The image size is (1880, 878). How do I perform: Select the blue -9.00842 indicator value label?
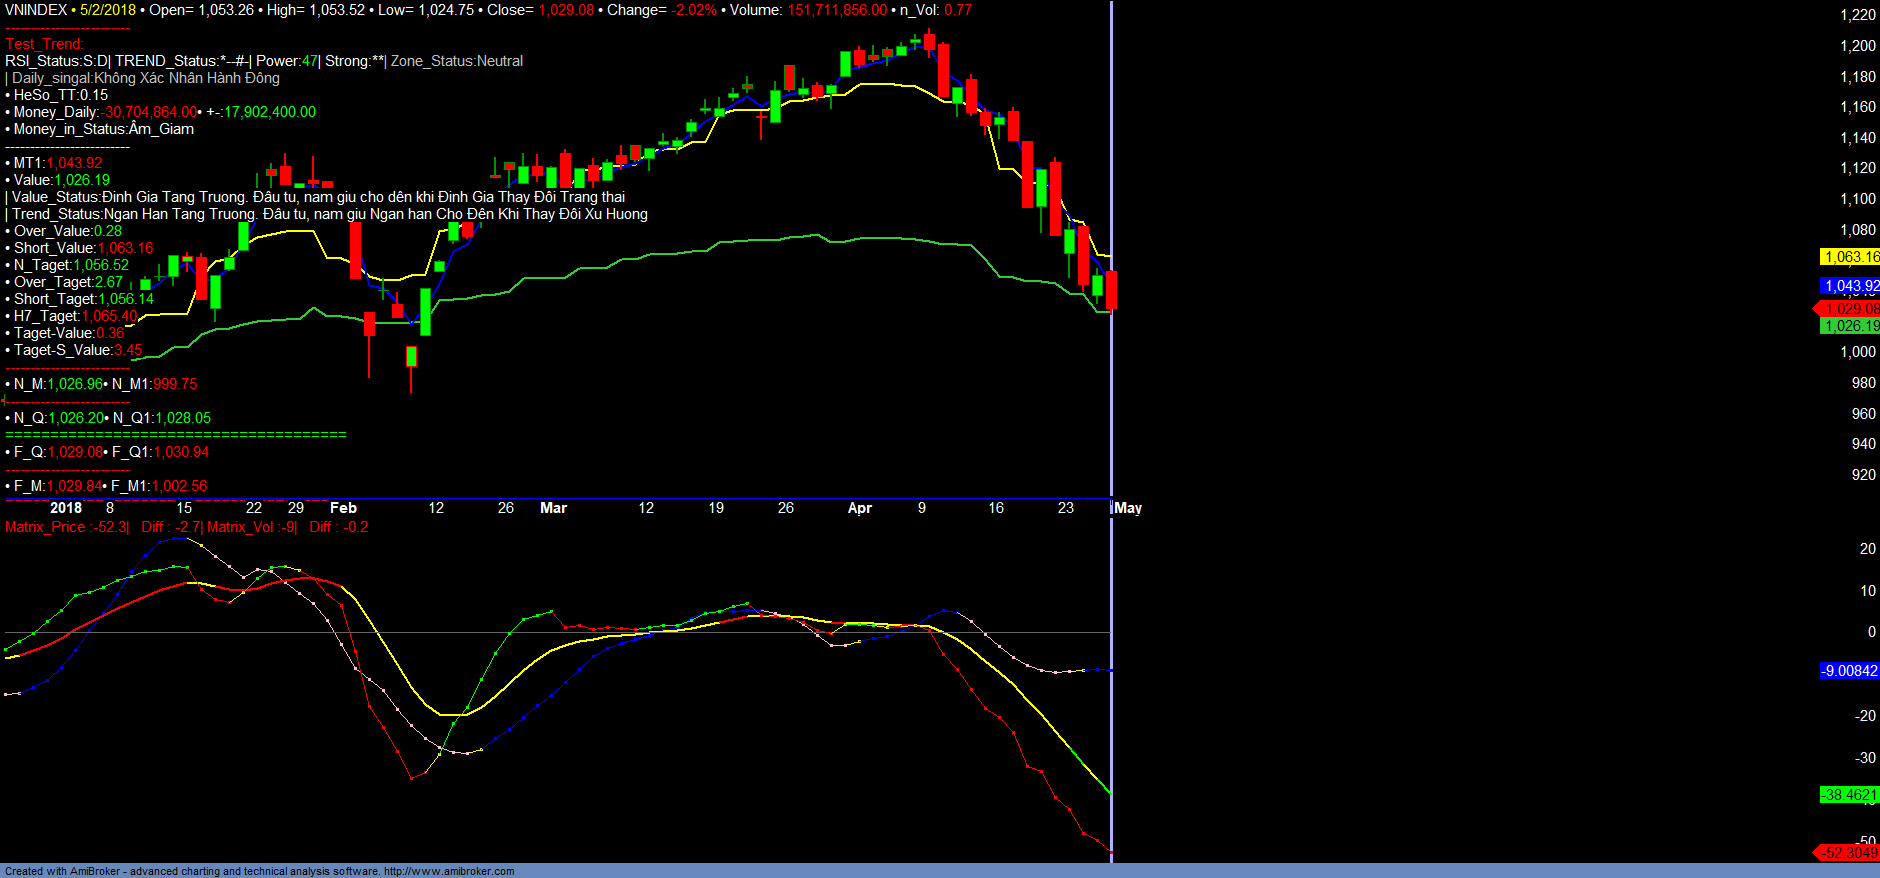pos(1849,671)
